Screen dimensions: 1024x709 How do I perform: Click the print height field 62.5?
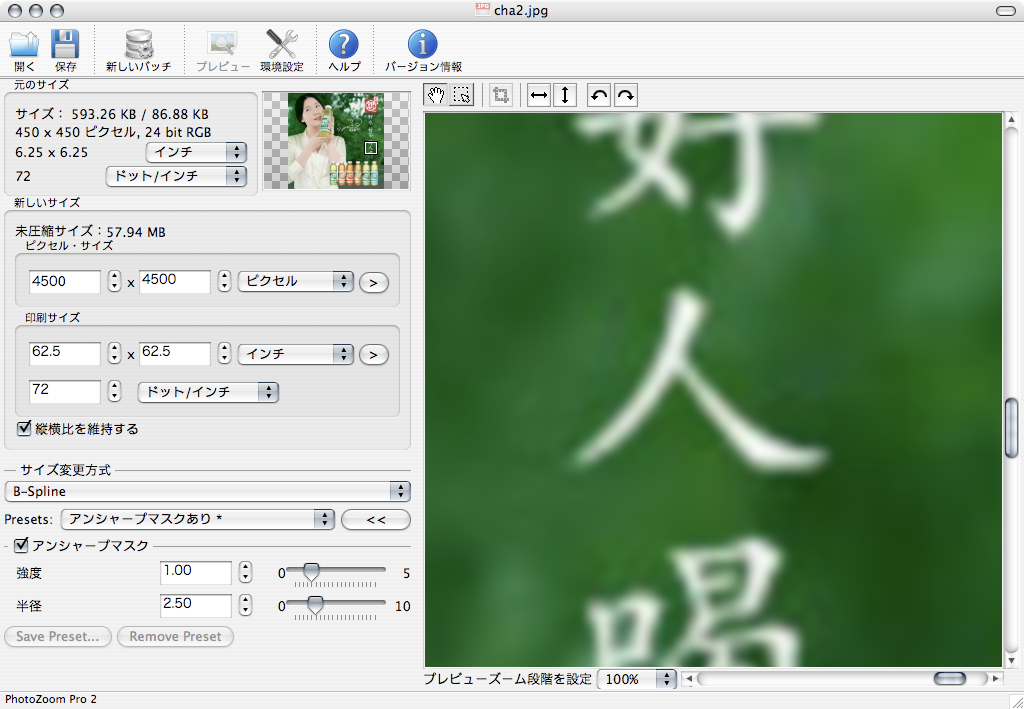[175, 353]
